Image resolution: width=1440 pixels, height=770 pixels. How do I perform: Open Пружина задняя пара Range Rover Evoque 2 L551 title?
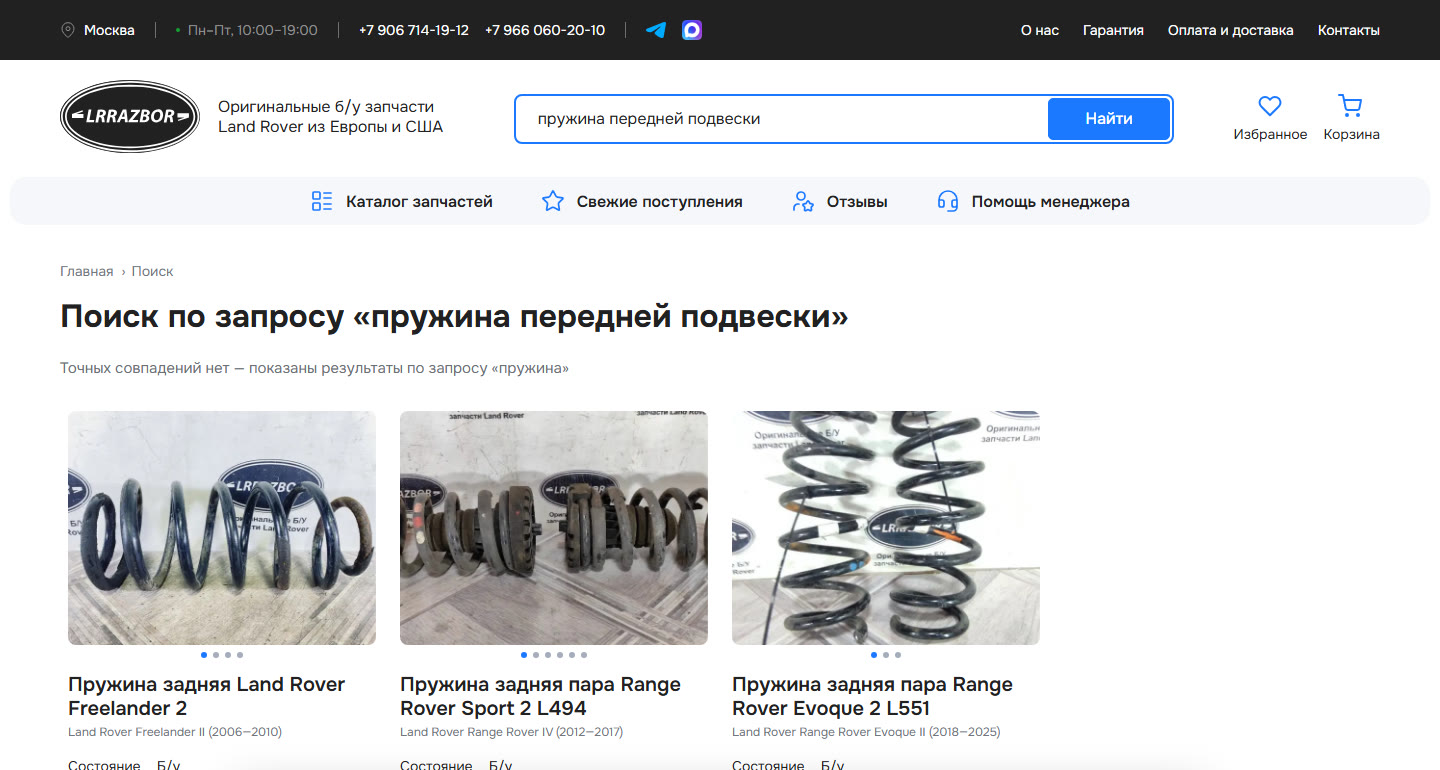point(873,696)
